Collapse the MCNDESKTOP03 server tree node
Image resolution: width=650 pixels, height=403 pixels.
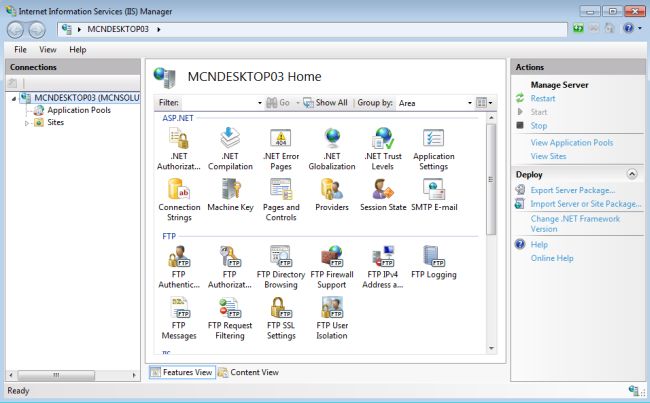coord(14,99)
